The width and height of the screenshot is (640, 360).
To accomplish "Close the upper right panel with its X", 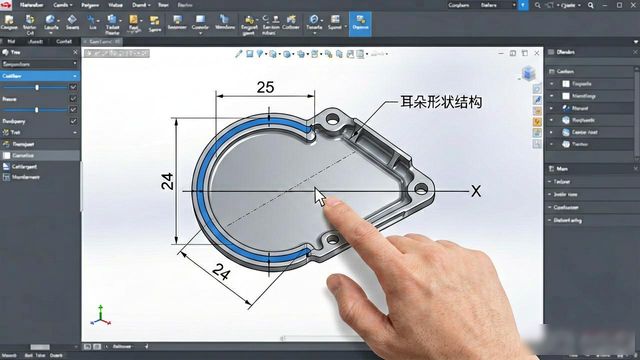I will [636, 52].
